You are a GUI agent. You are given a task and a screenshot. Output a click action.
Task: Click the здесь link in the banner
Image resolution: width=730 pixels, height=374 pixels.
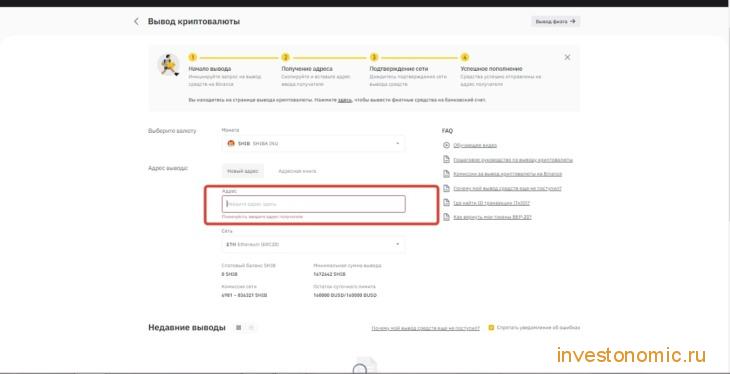coord(345,100)
